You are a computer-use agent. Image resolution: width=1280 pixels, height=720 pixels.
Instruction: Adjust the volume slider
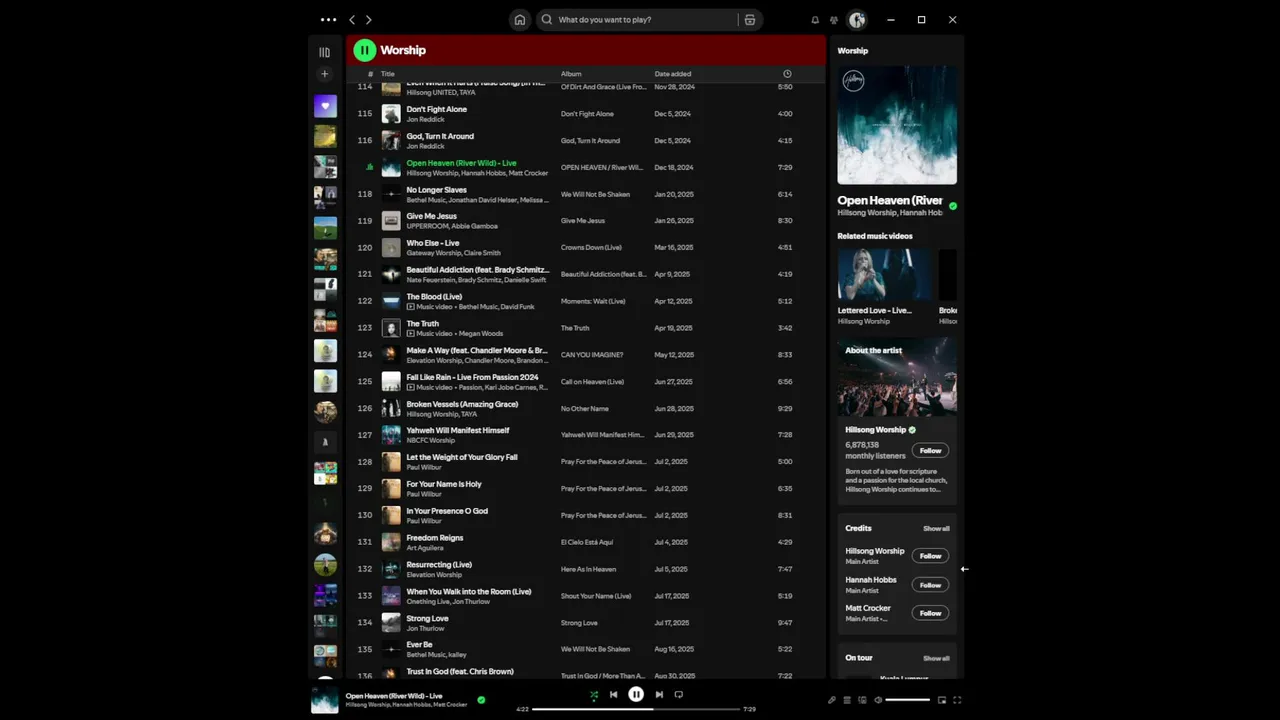click(908, 700)
